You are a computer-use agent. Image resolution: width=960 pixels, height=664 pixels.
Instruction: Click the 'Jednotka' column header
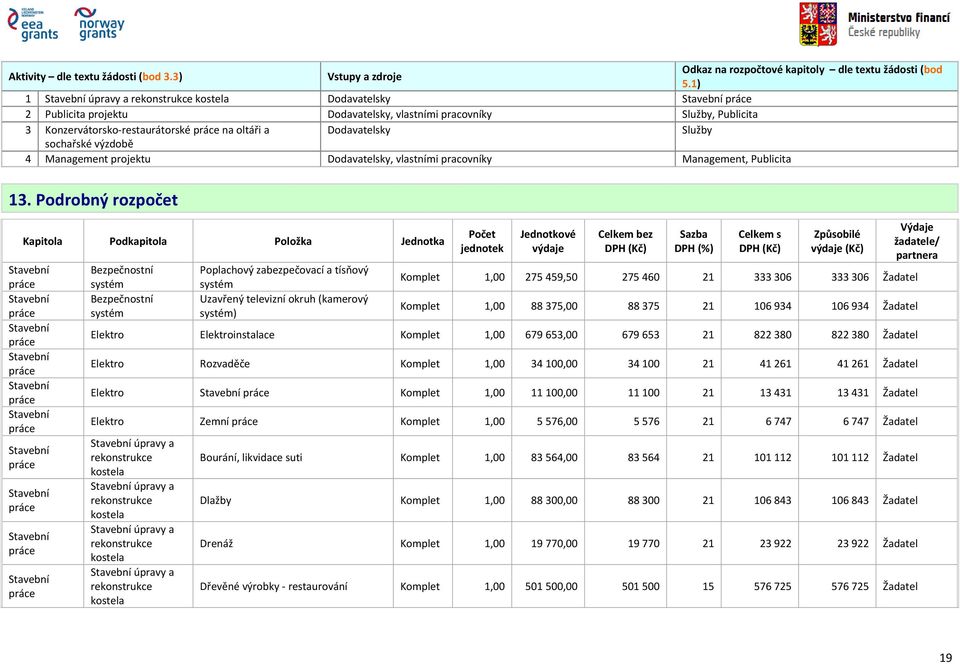(x=422, y=241)
